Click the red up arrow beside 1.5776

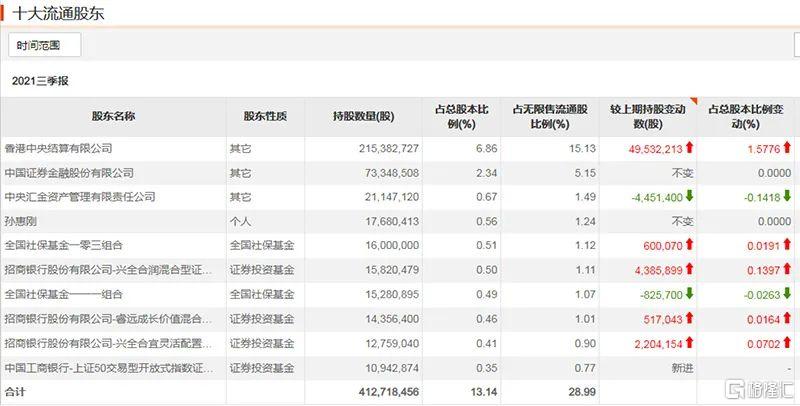click(786, 147)
